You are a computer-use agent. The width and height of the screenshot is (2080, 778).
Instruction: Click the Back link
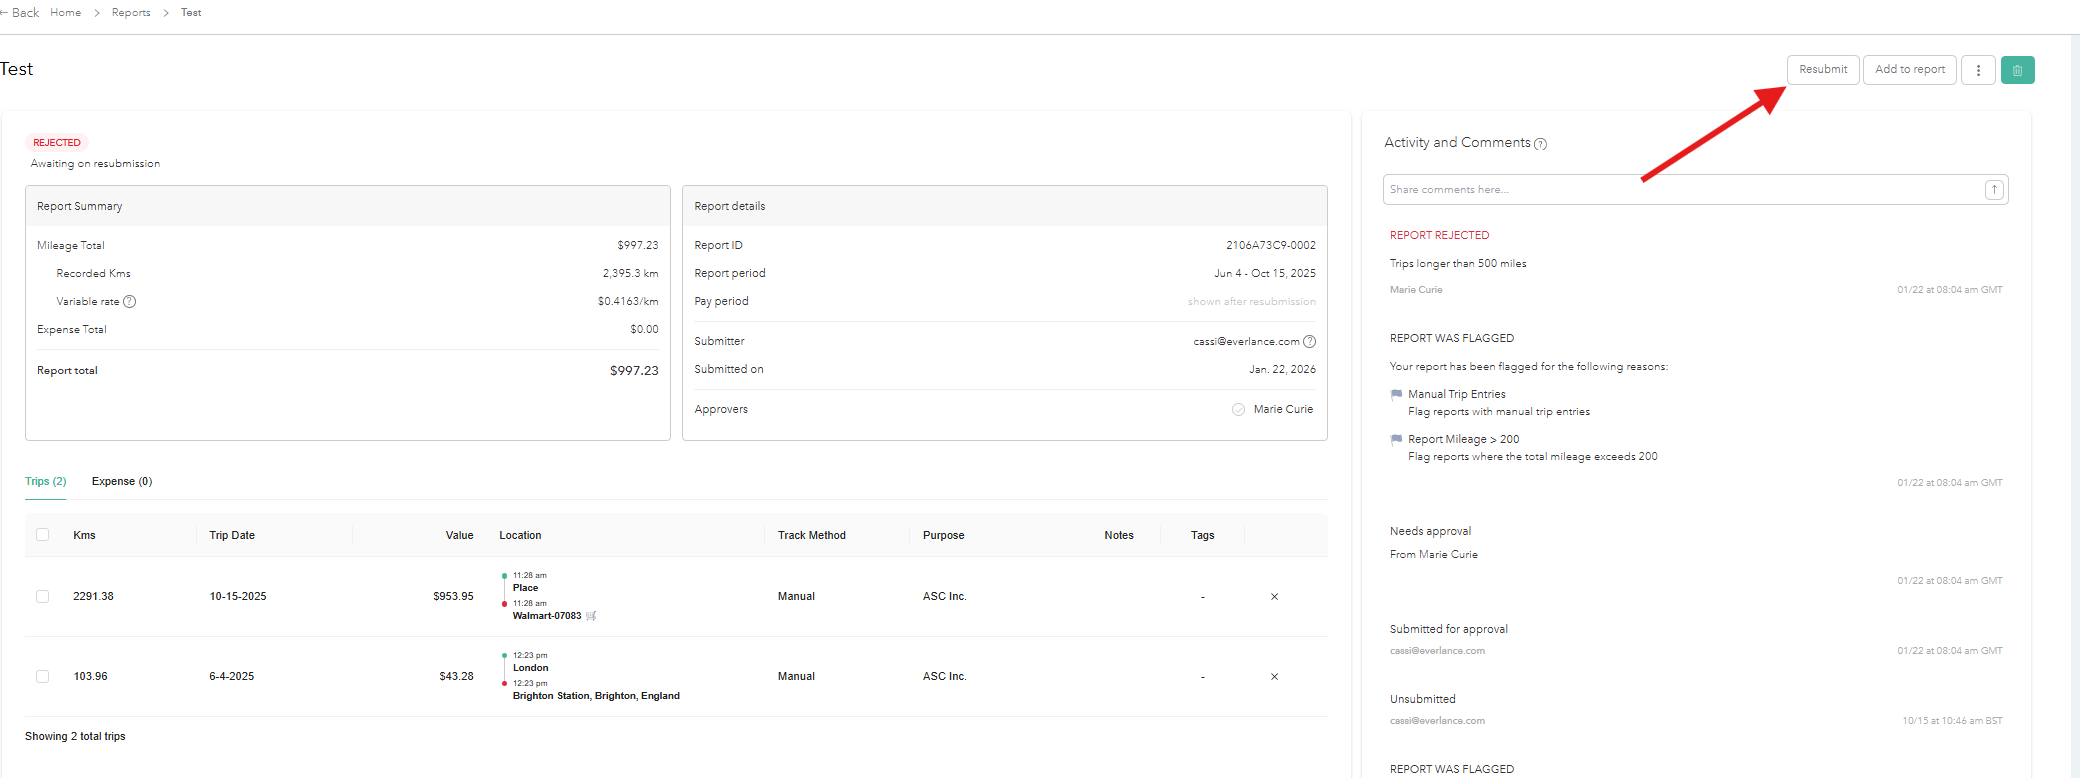point(20,13)
